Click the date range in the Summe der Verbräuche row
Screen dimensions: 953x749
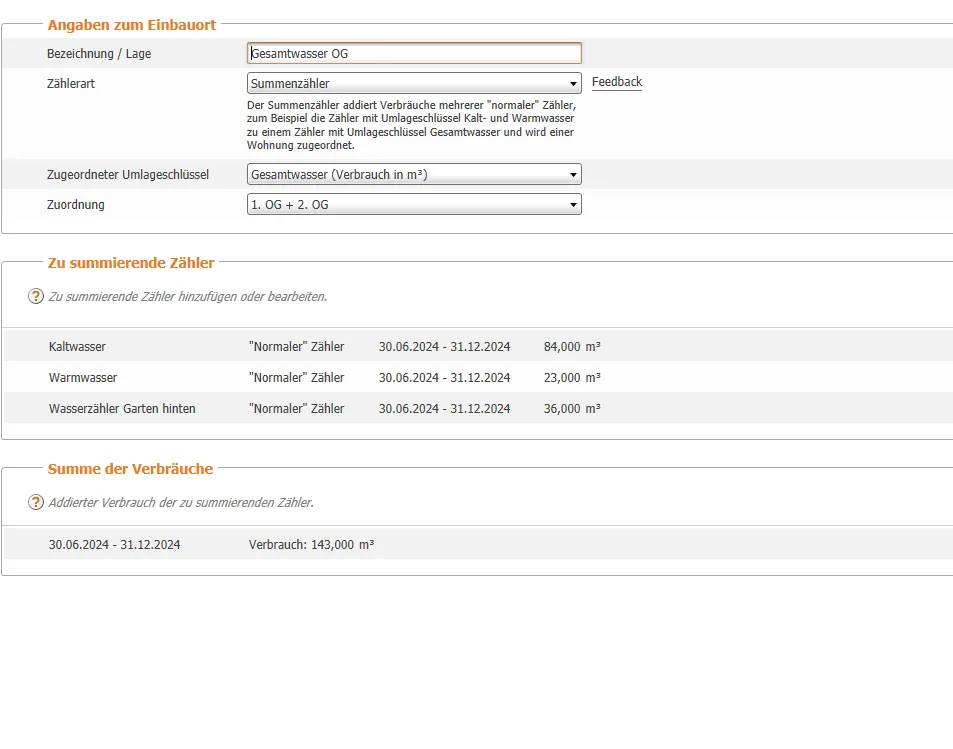[x=114, y=545]
